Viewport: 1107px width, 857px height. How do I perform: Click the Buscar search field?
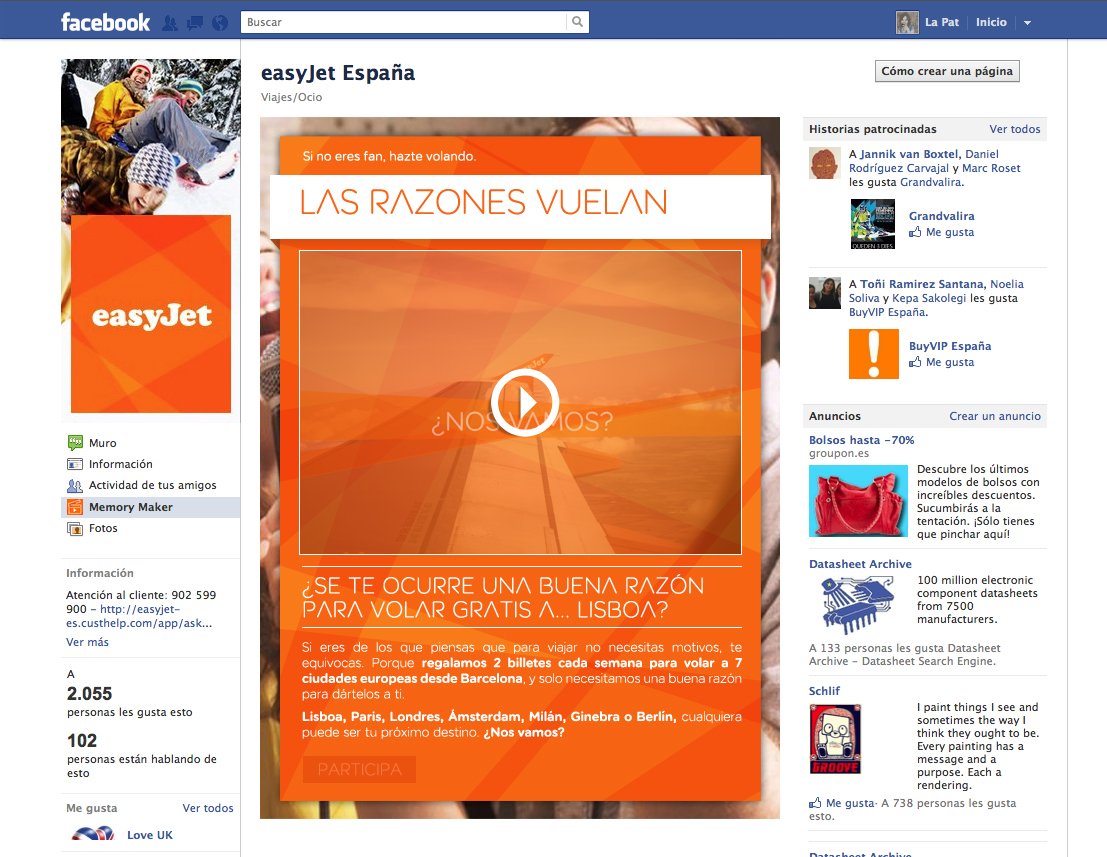tap(404, 22)
